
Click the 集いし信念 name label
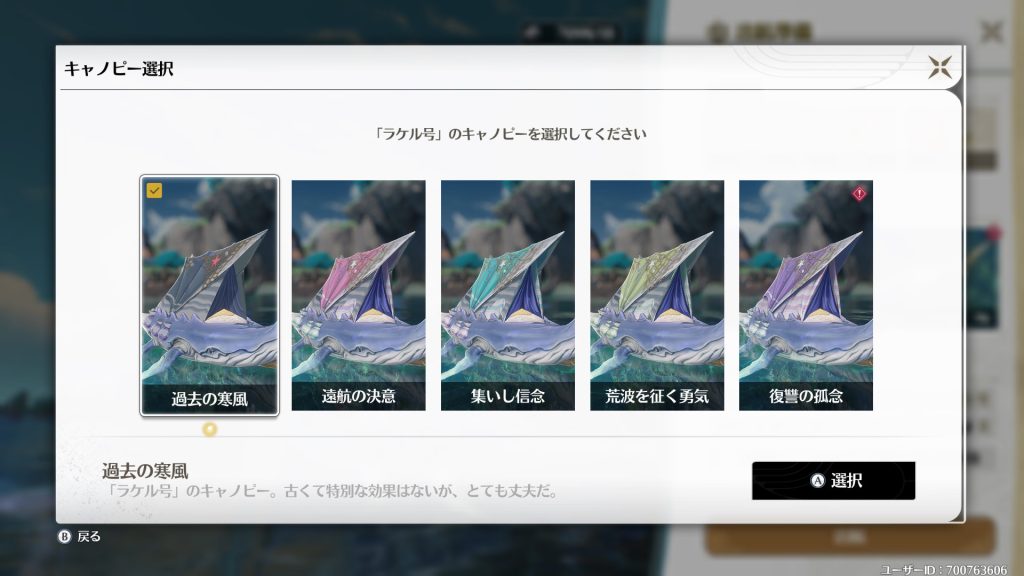coord(507,396)
